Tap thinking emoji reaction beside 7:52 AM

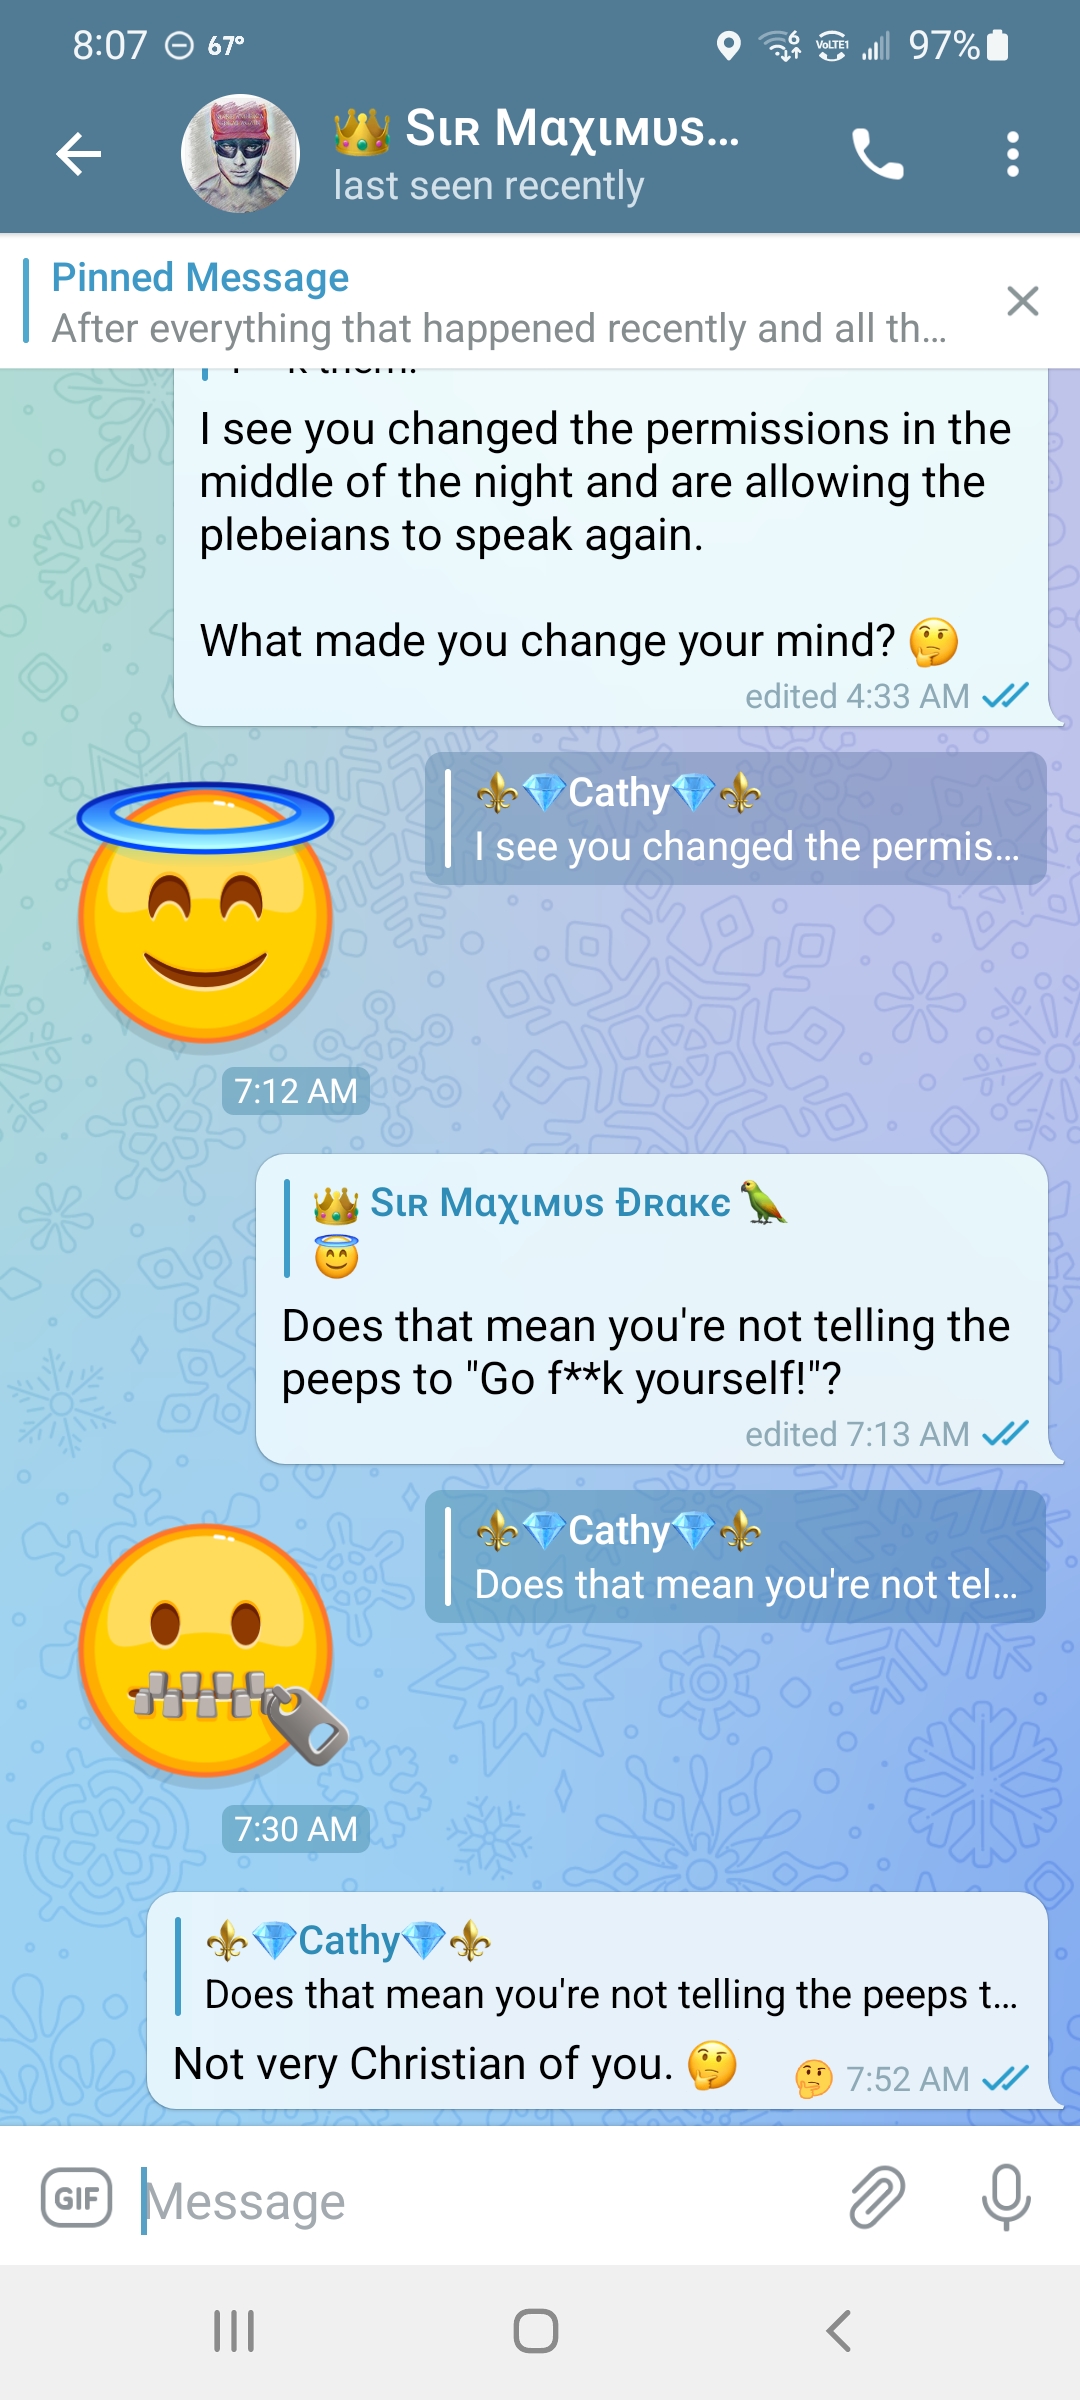click(x=813, y=2078)
